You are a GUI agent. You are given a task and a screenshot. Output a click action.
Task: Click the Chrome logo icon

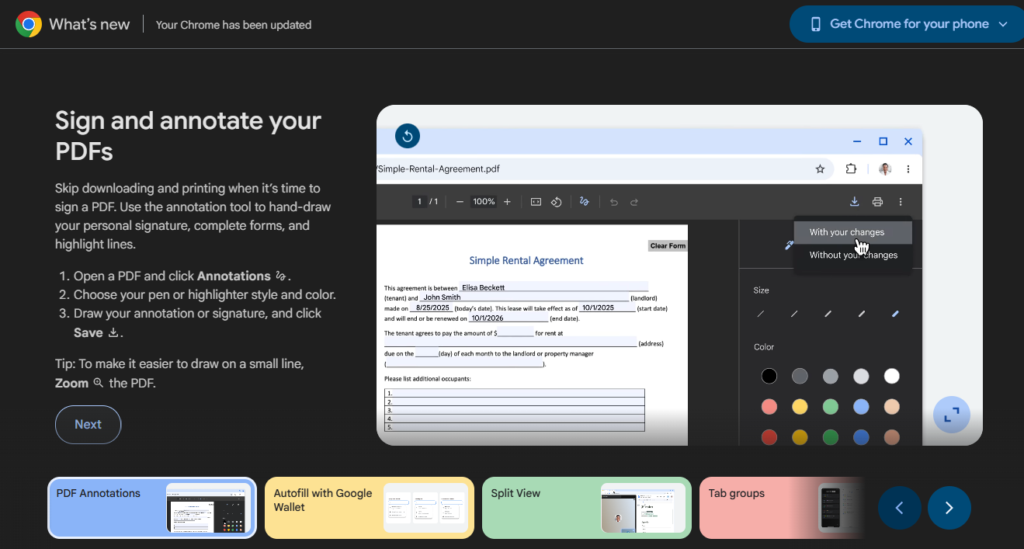pos(28,24)
